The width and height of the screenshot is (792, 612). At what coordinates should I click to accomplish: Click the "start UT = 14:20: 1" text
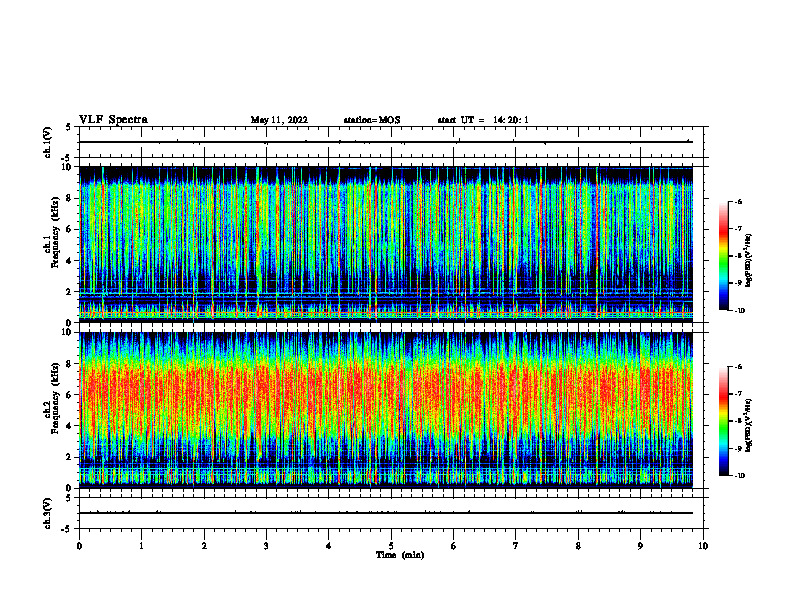click(x=483, y=120)
